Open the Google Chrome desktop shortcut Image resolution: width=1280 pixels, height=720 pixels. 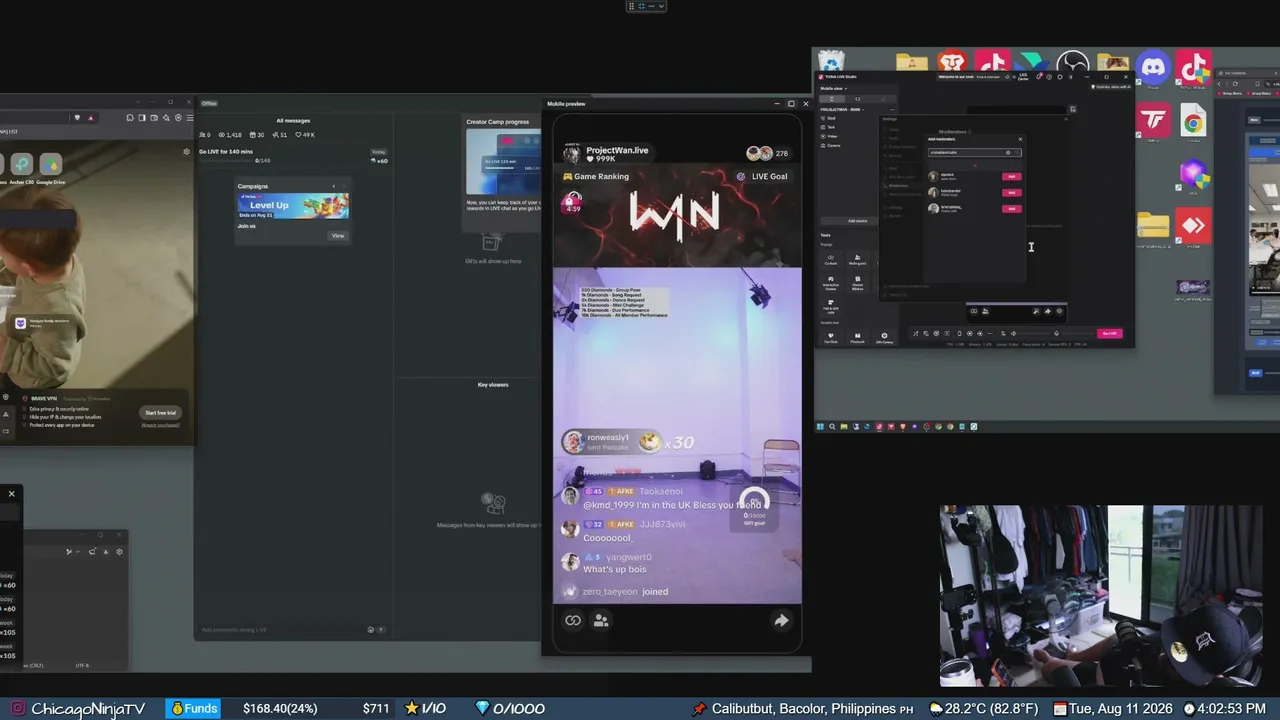click(1193, 123)
